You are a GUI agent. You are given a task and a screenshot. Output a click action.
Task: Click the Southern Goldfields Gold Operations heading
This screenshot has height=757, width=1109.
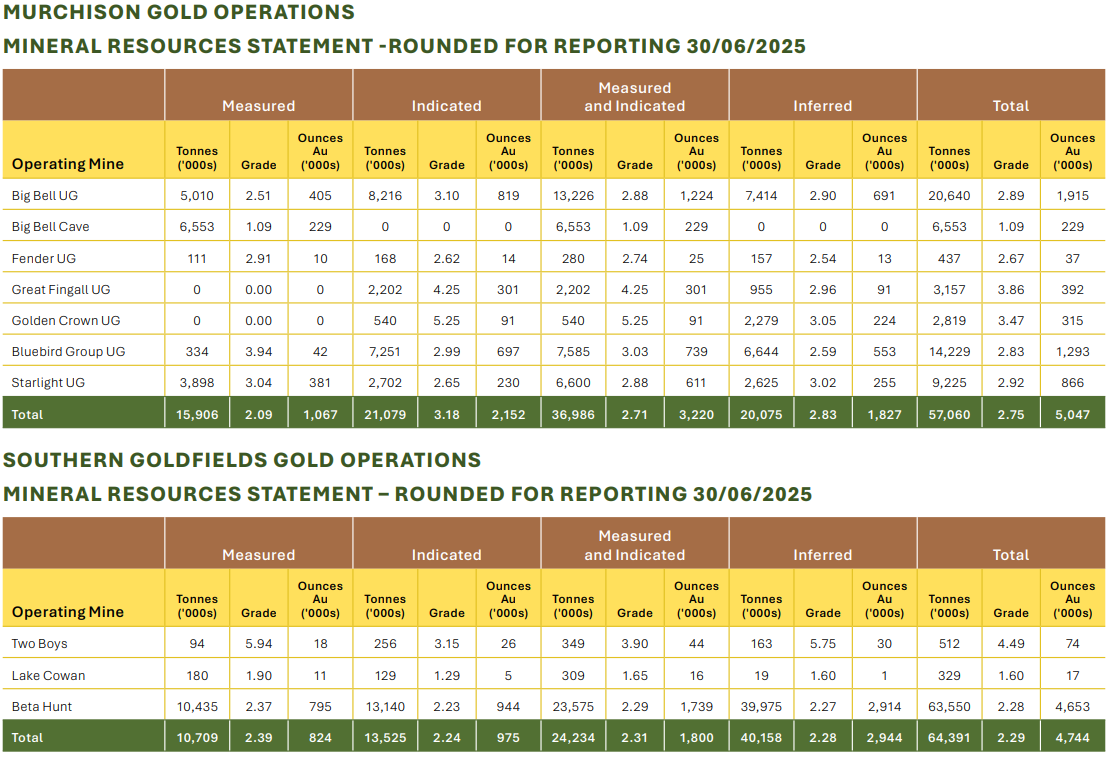242,460
